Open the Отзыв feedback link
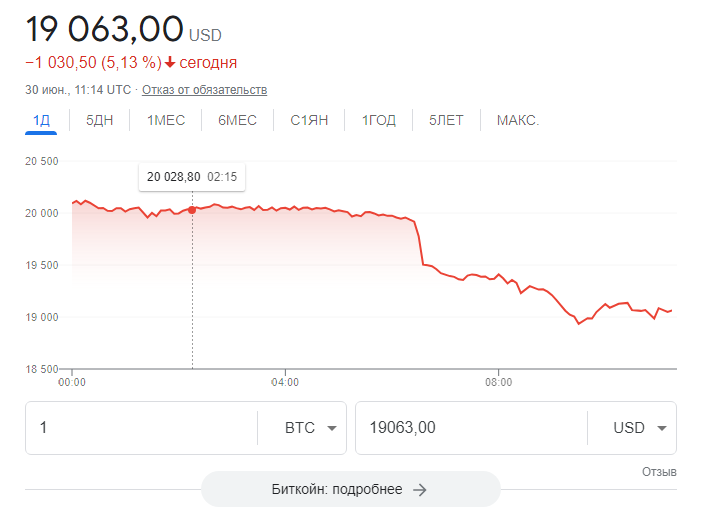 tap(659, 472)
